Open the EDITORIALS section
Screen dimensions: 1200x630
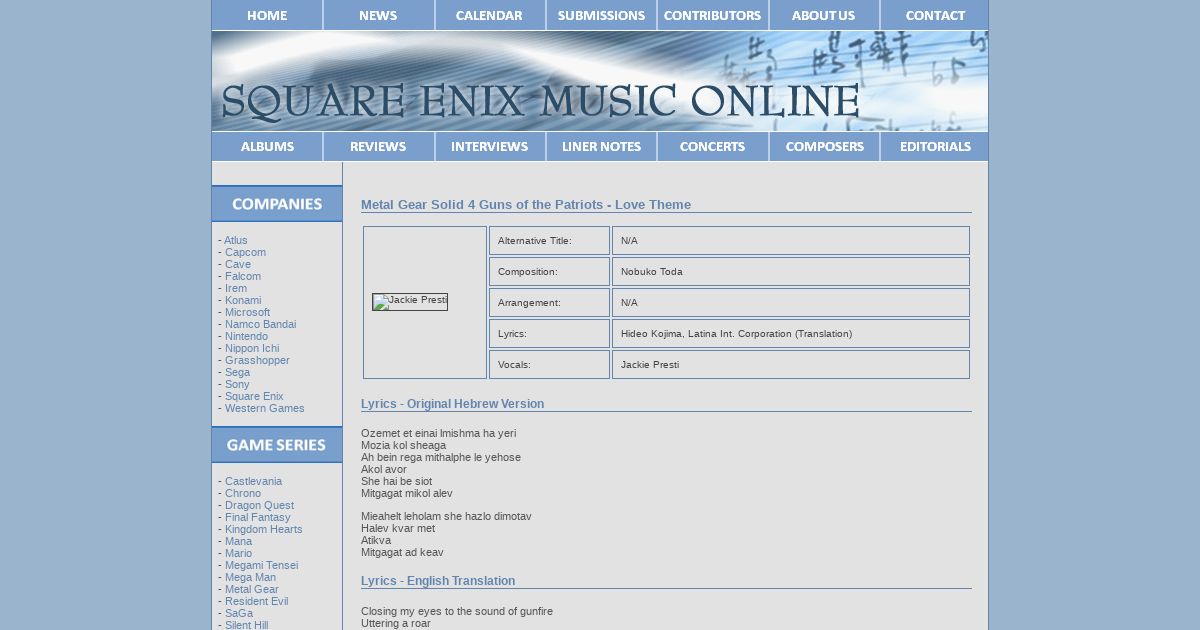click(x=935, y=146)
